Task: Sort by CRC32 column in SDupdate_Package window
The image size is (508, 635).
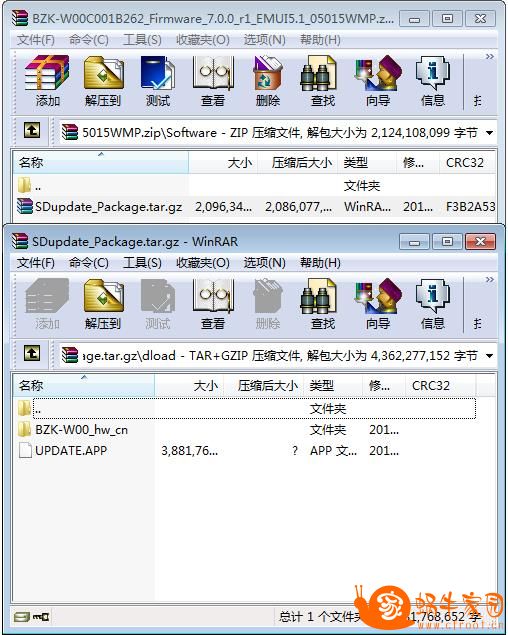Action: click(x=440, y=386)
